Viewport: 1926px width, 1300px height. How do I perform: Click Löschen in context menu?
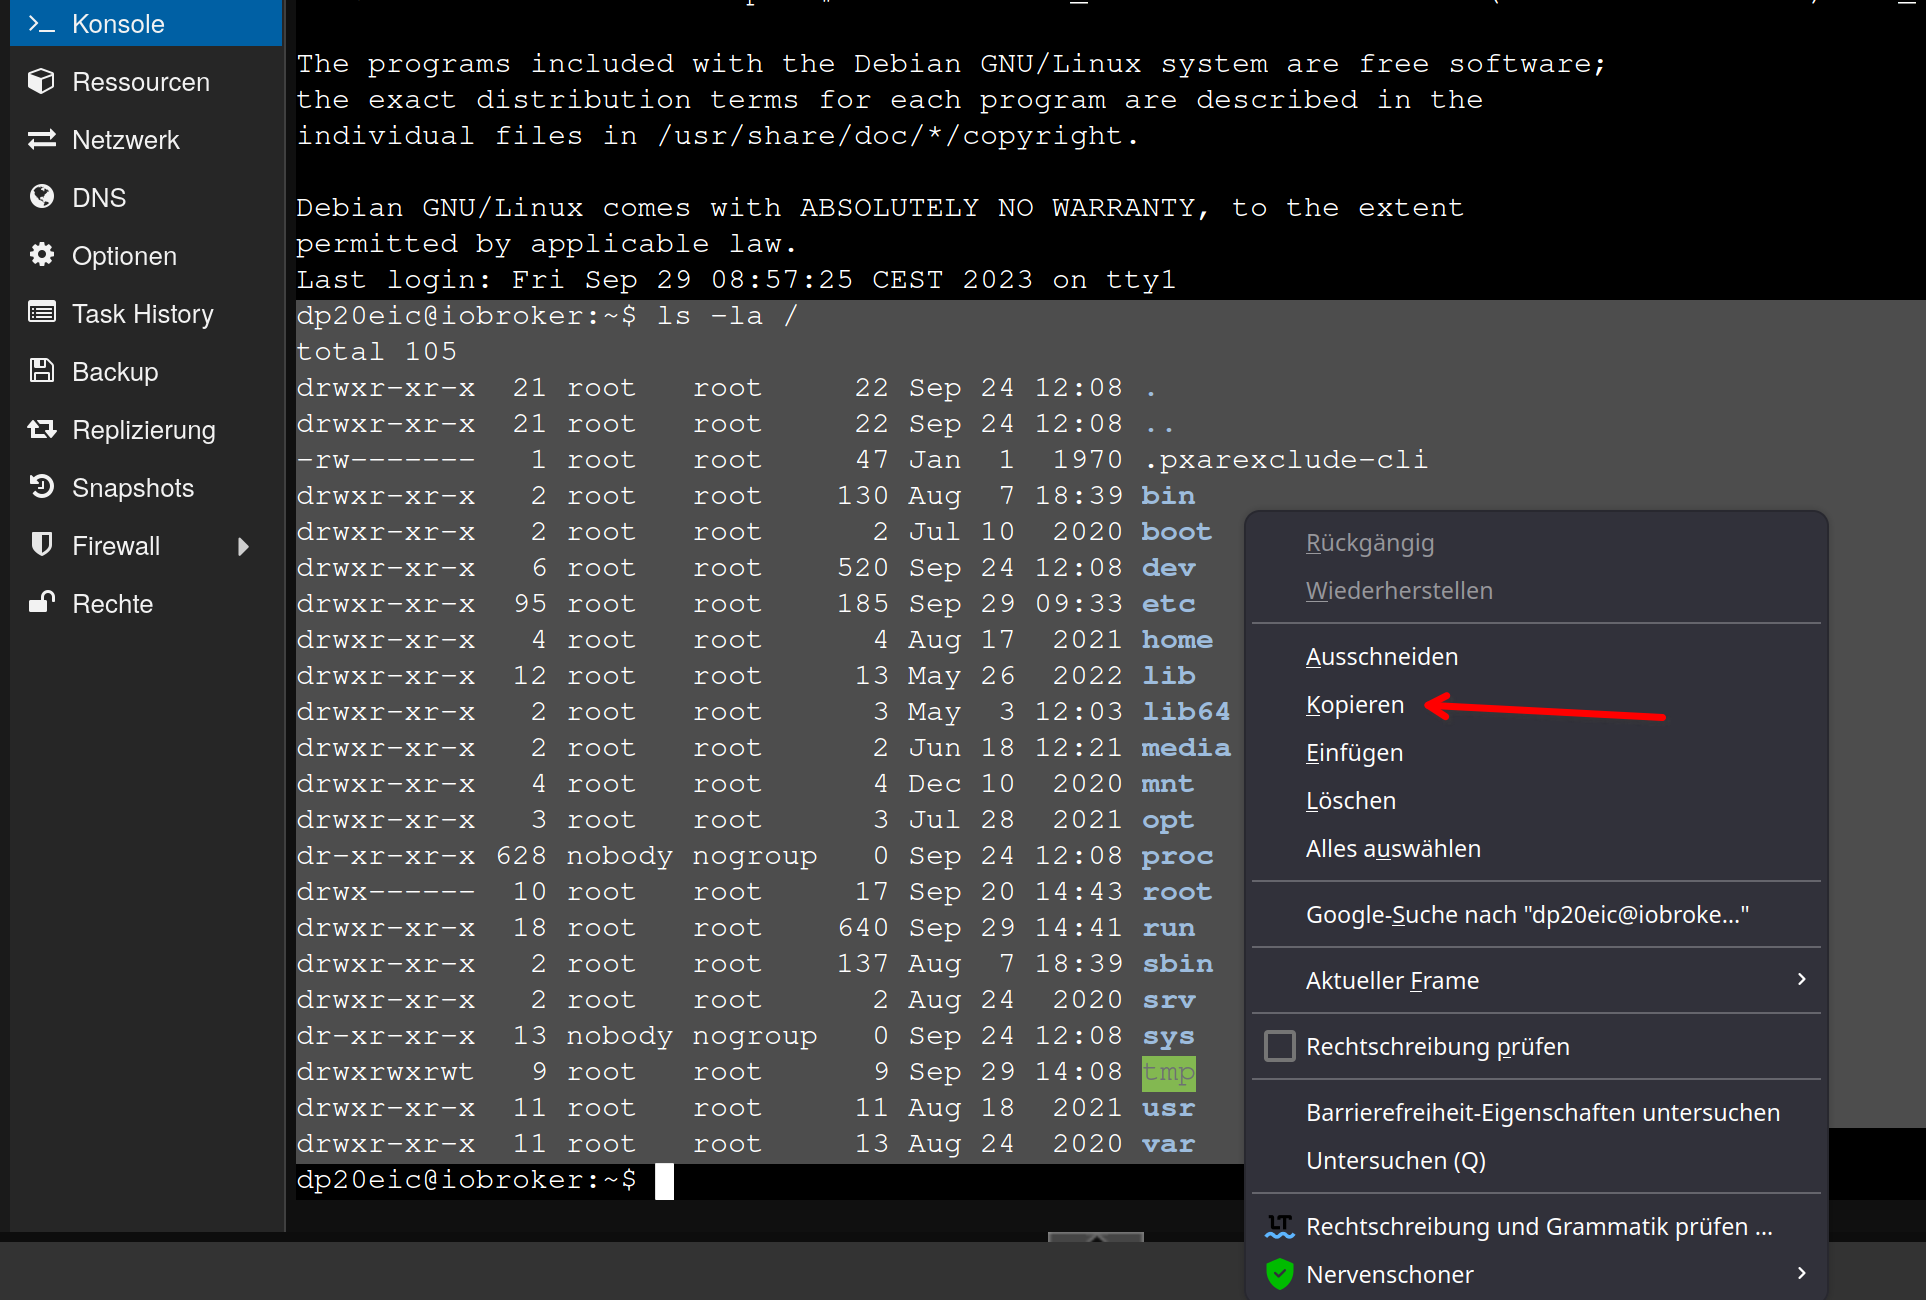[1350, 799]
